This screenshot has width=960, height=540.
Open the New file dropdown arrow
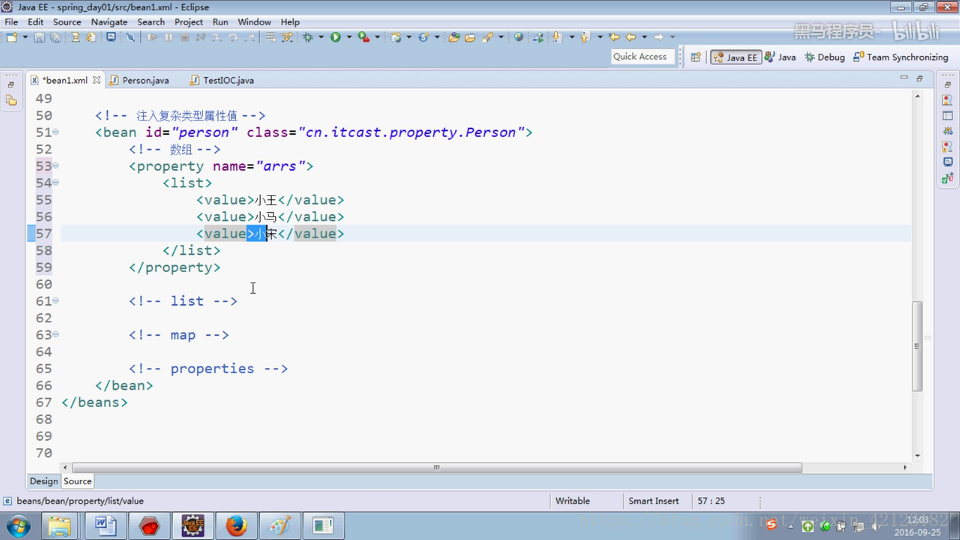coord(25,37)
